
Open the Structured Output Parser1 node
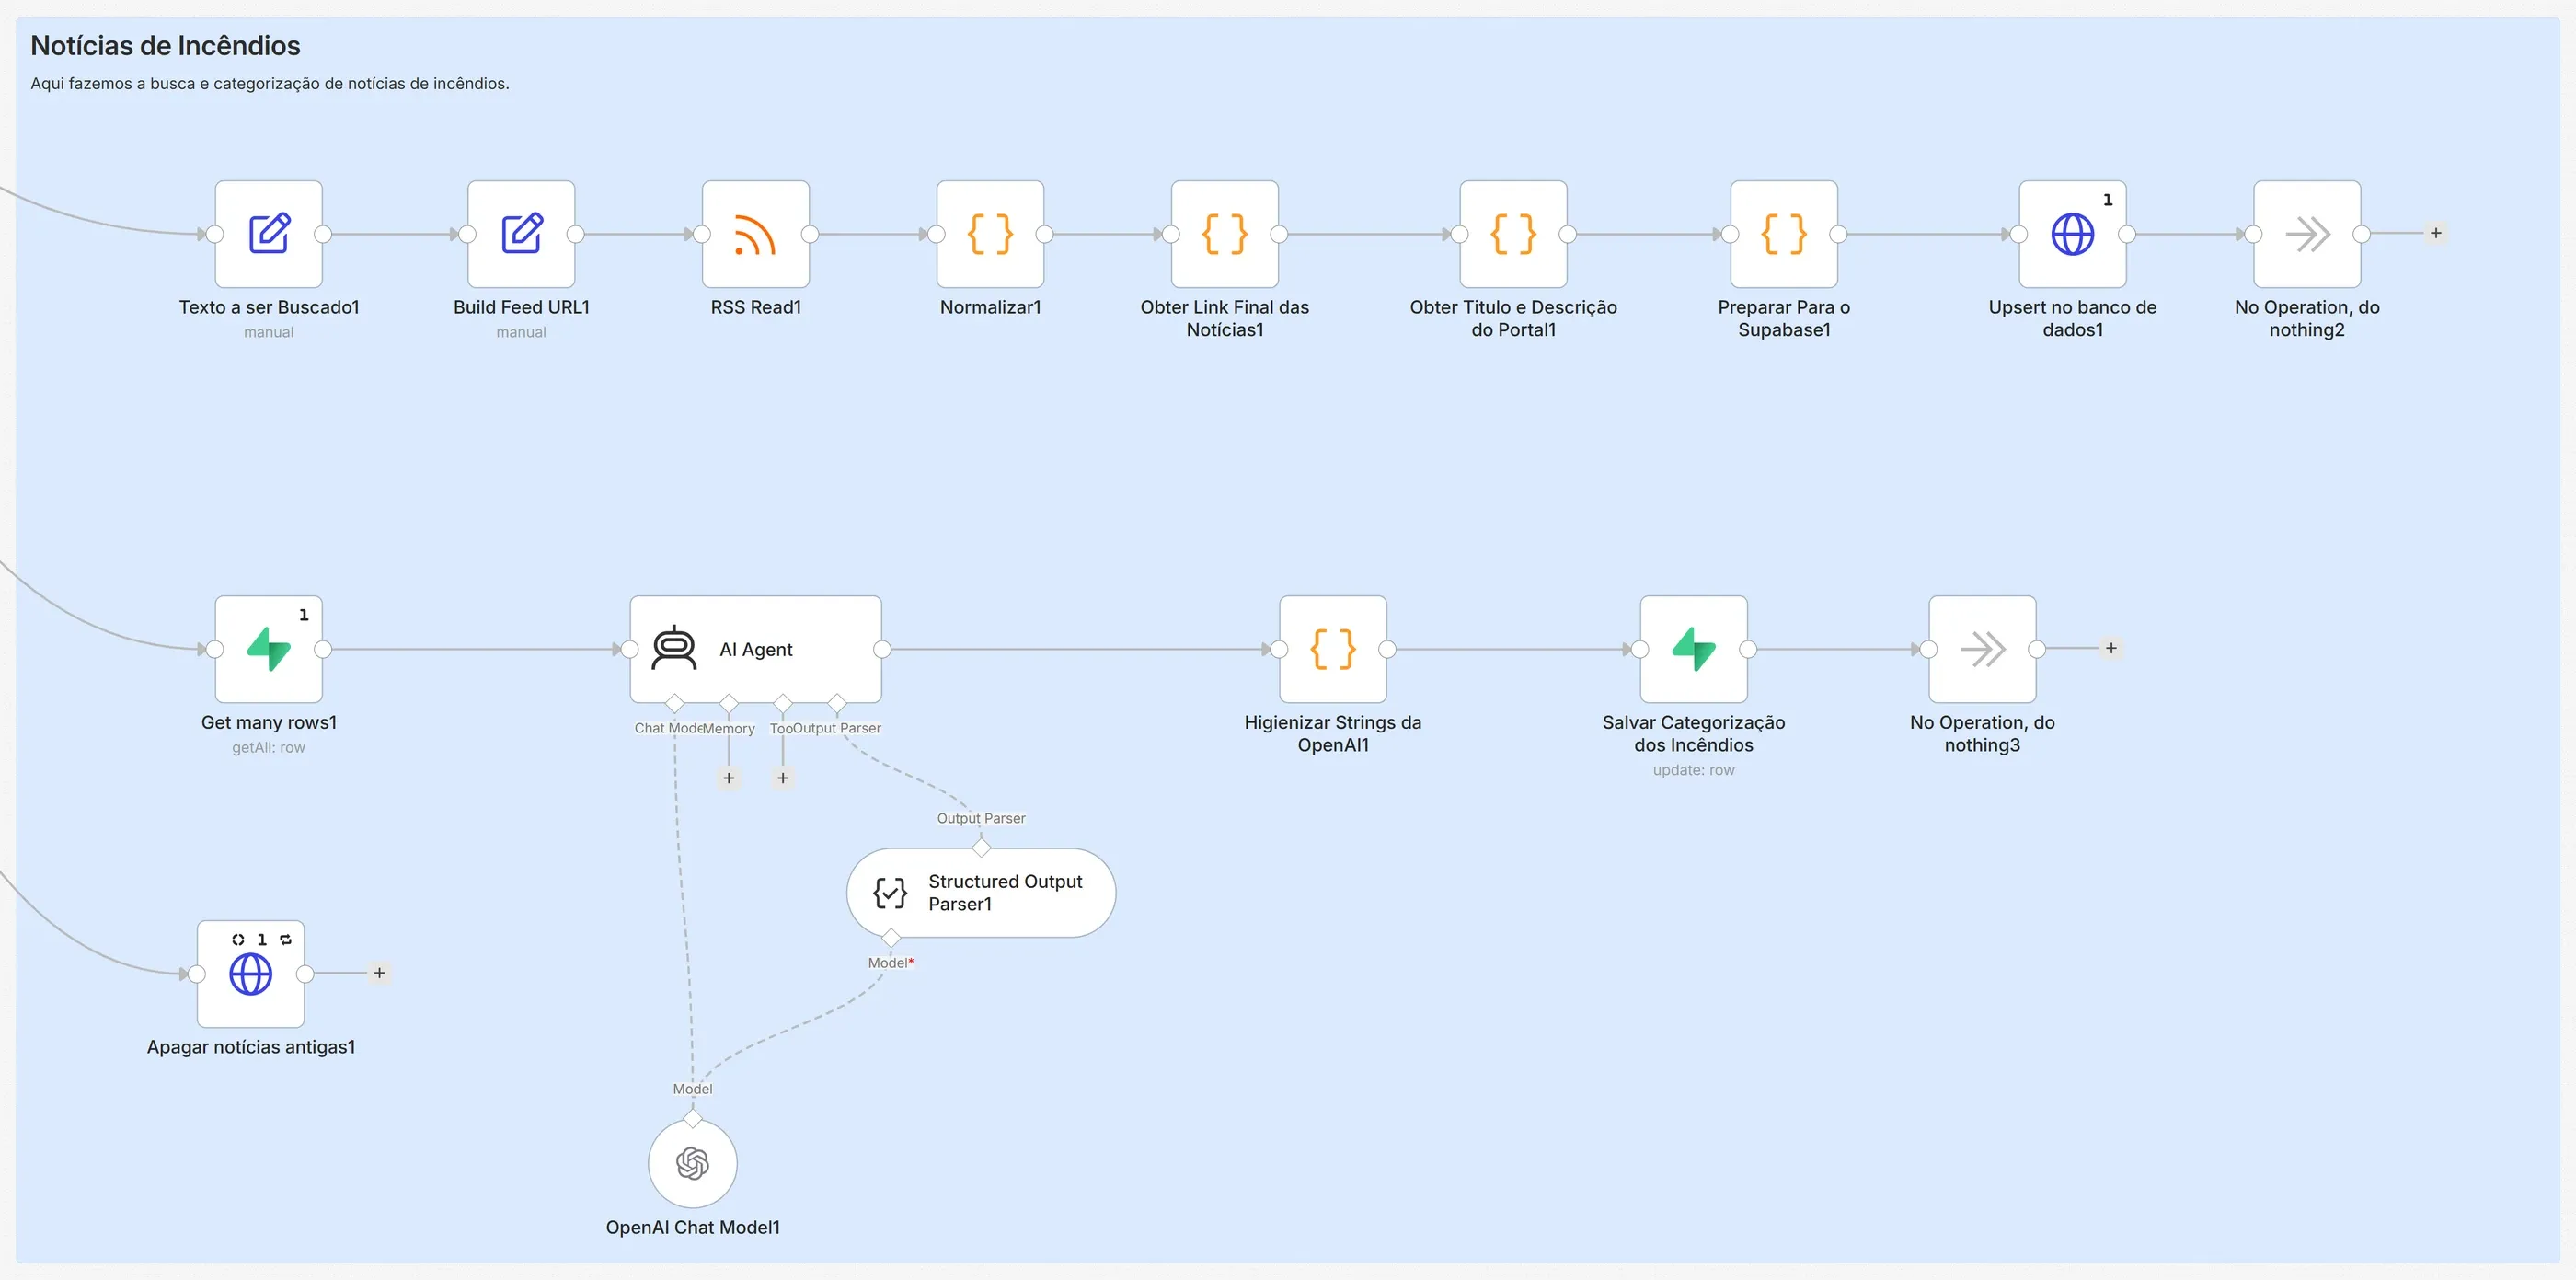point(981,893)
